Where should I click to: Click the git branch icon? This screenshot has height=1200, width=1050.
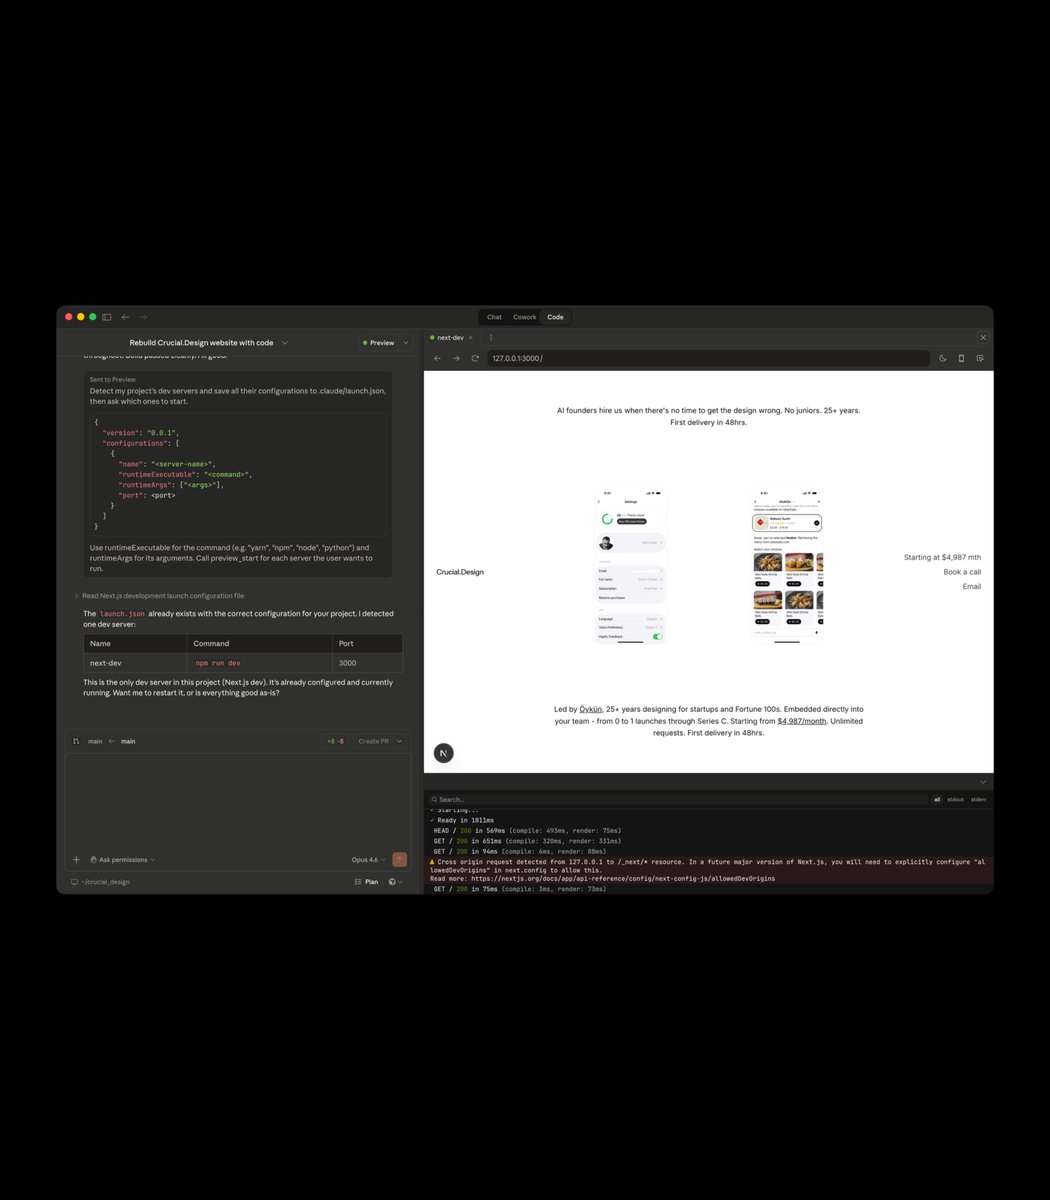[76, 741]
